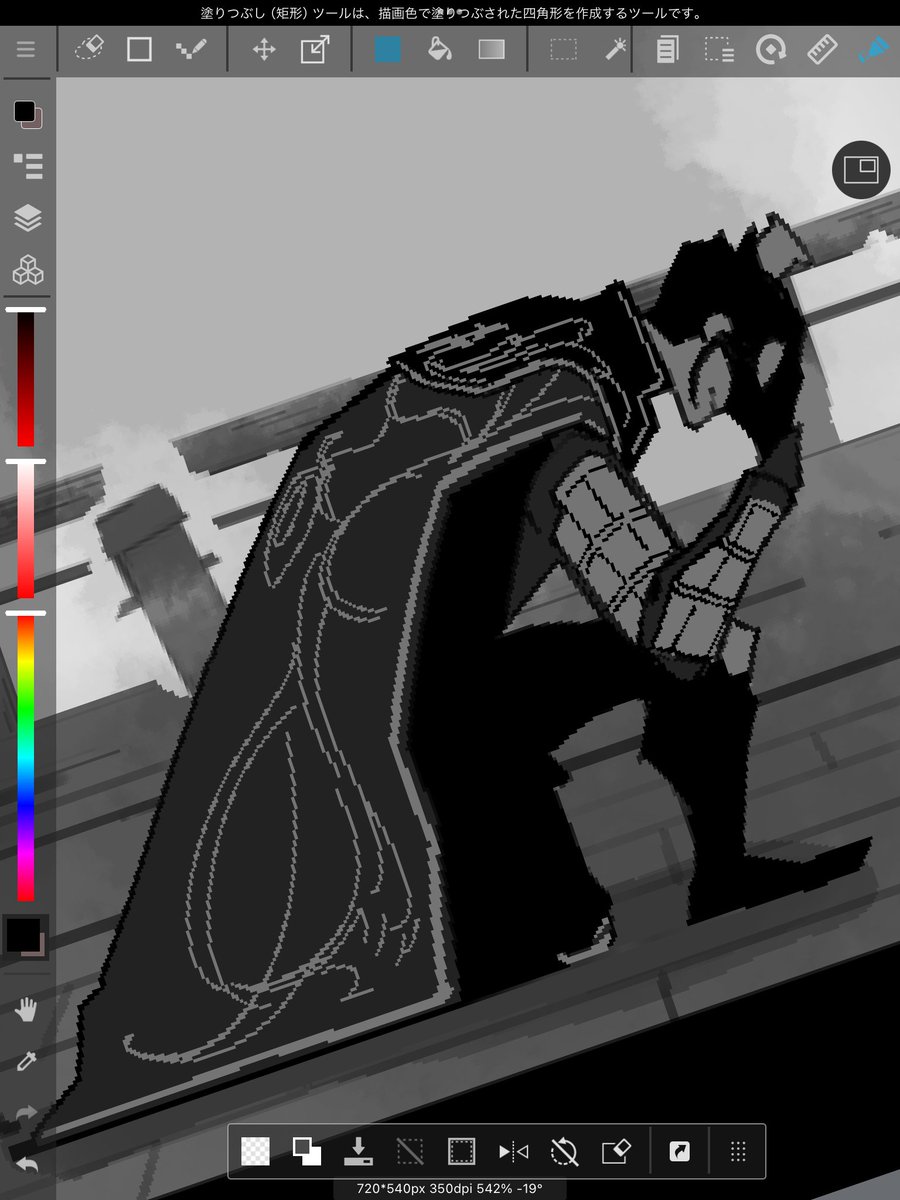Select the Bucket fill tool
900x1200 pixels.
tap(438, 49)
